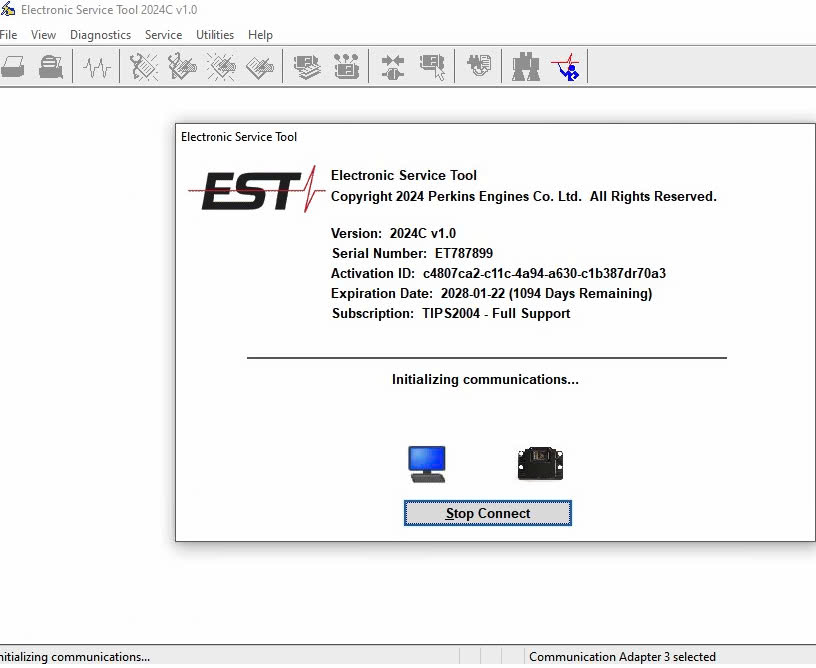Open the WinFlash toolbar icon

pos(479,68)
